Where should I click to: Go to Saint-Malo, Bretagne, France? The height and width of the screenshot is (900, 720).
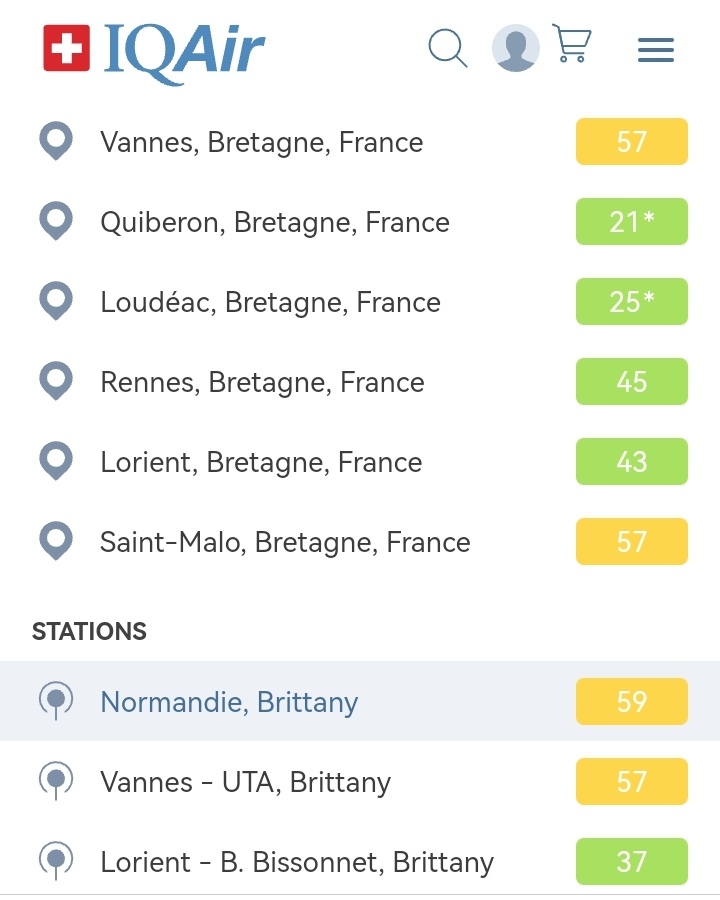point(285,542)
